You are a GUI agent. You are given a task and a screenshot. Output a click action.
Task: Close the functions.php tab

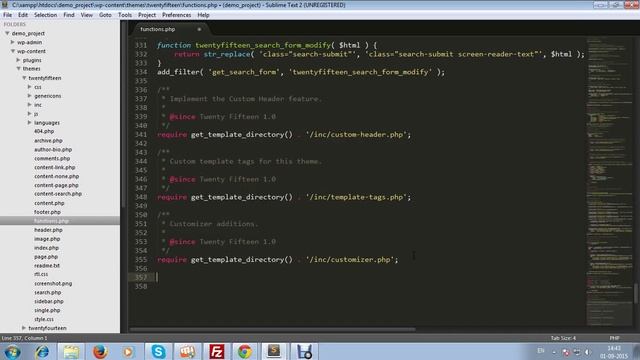coord(199,29)
